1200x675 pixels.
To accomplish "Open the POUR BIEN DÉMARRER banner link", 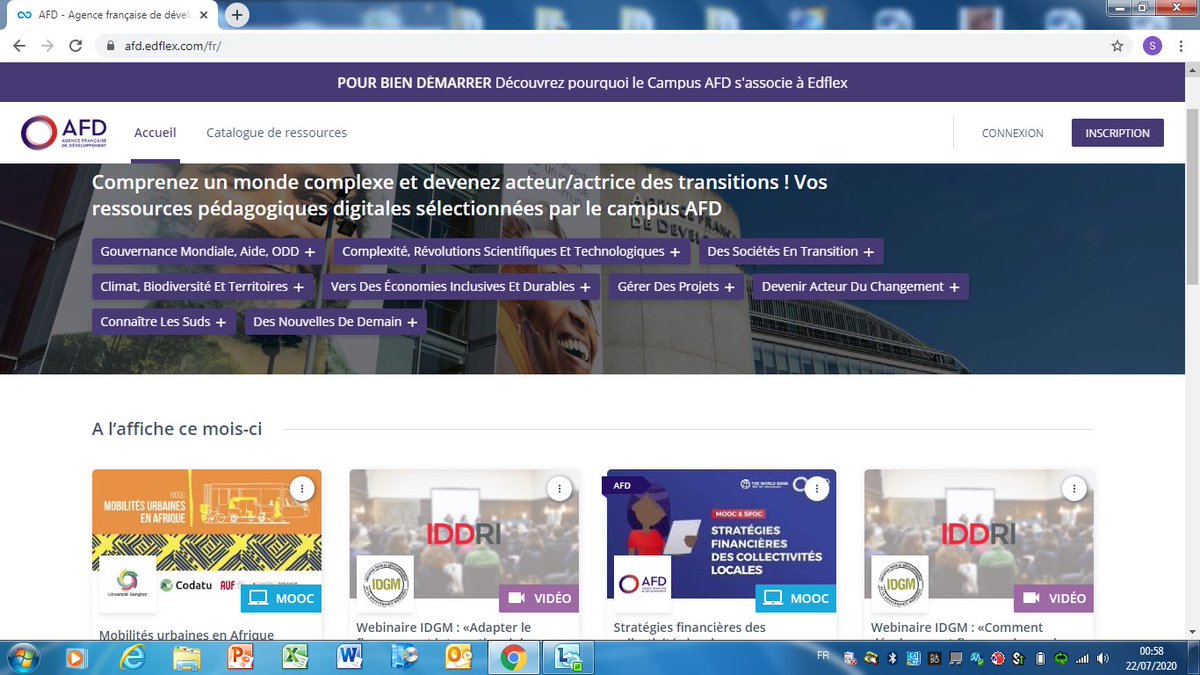I will [592, 83].
